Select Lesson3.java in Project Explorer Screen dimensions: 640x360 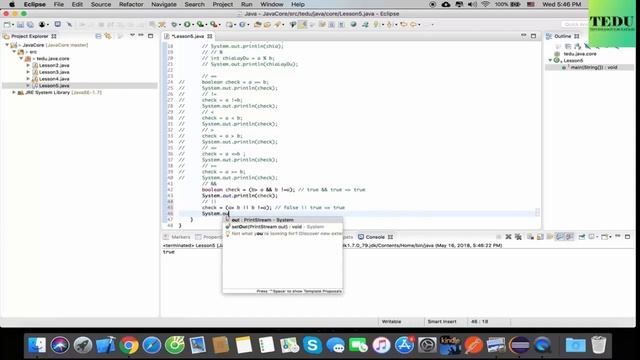(54, 72)
